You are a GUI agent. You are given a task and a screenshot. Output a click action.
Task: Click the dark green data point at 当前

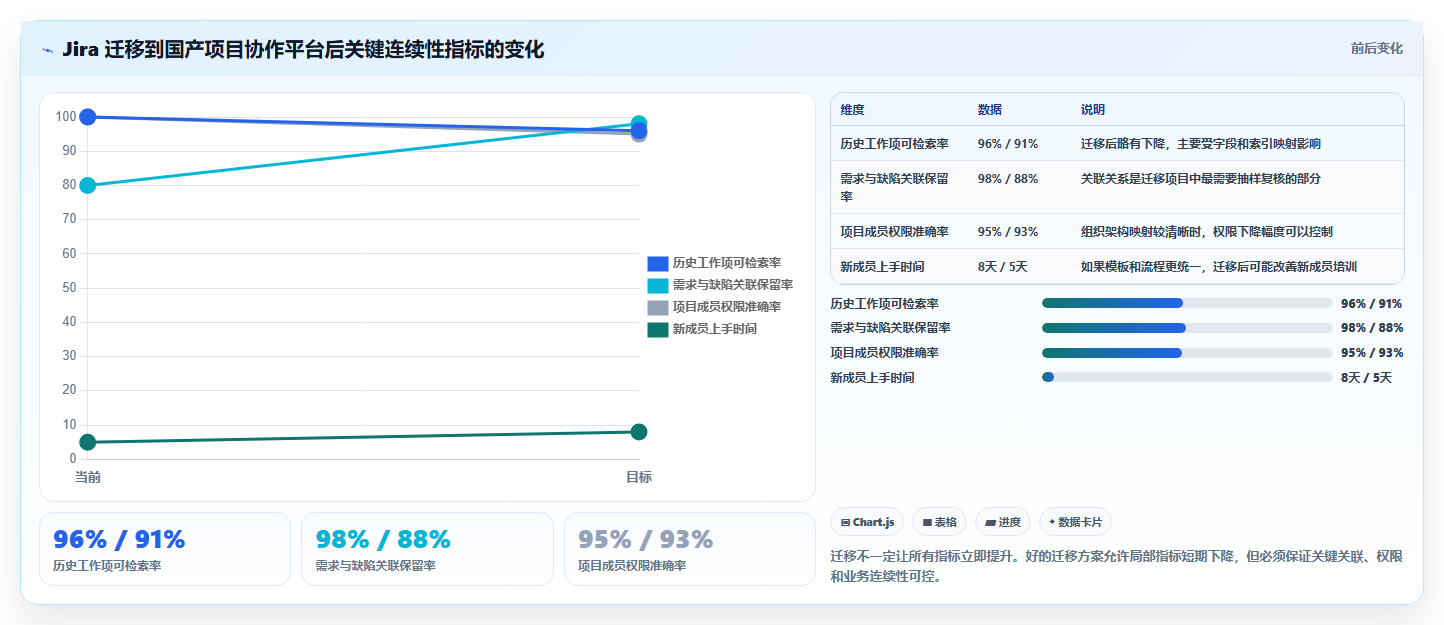tap(88, 442)
